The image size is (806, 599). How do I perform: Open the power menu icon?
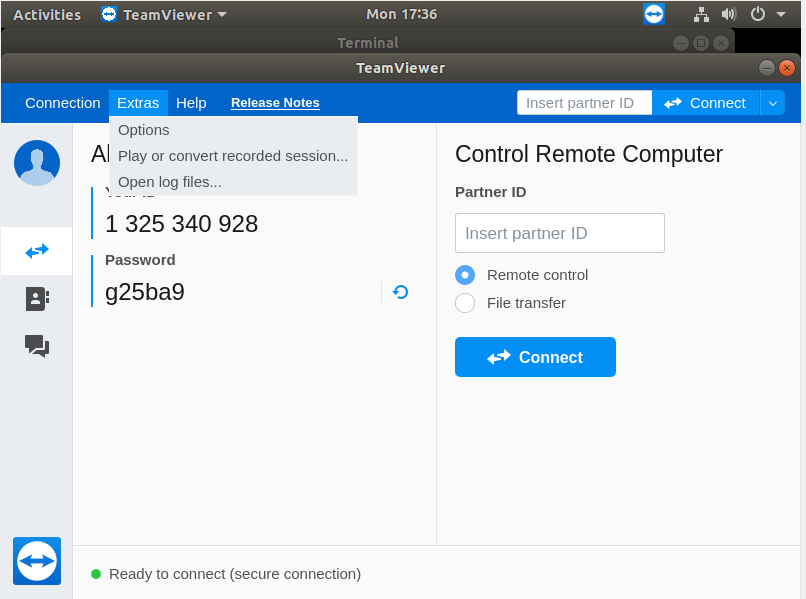coord(758,14)
